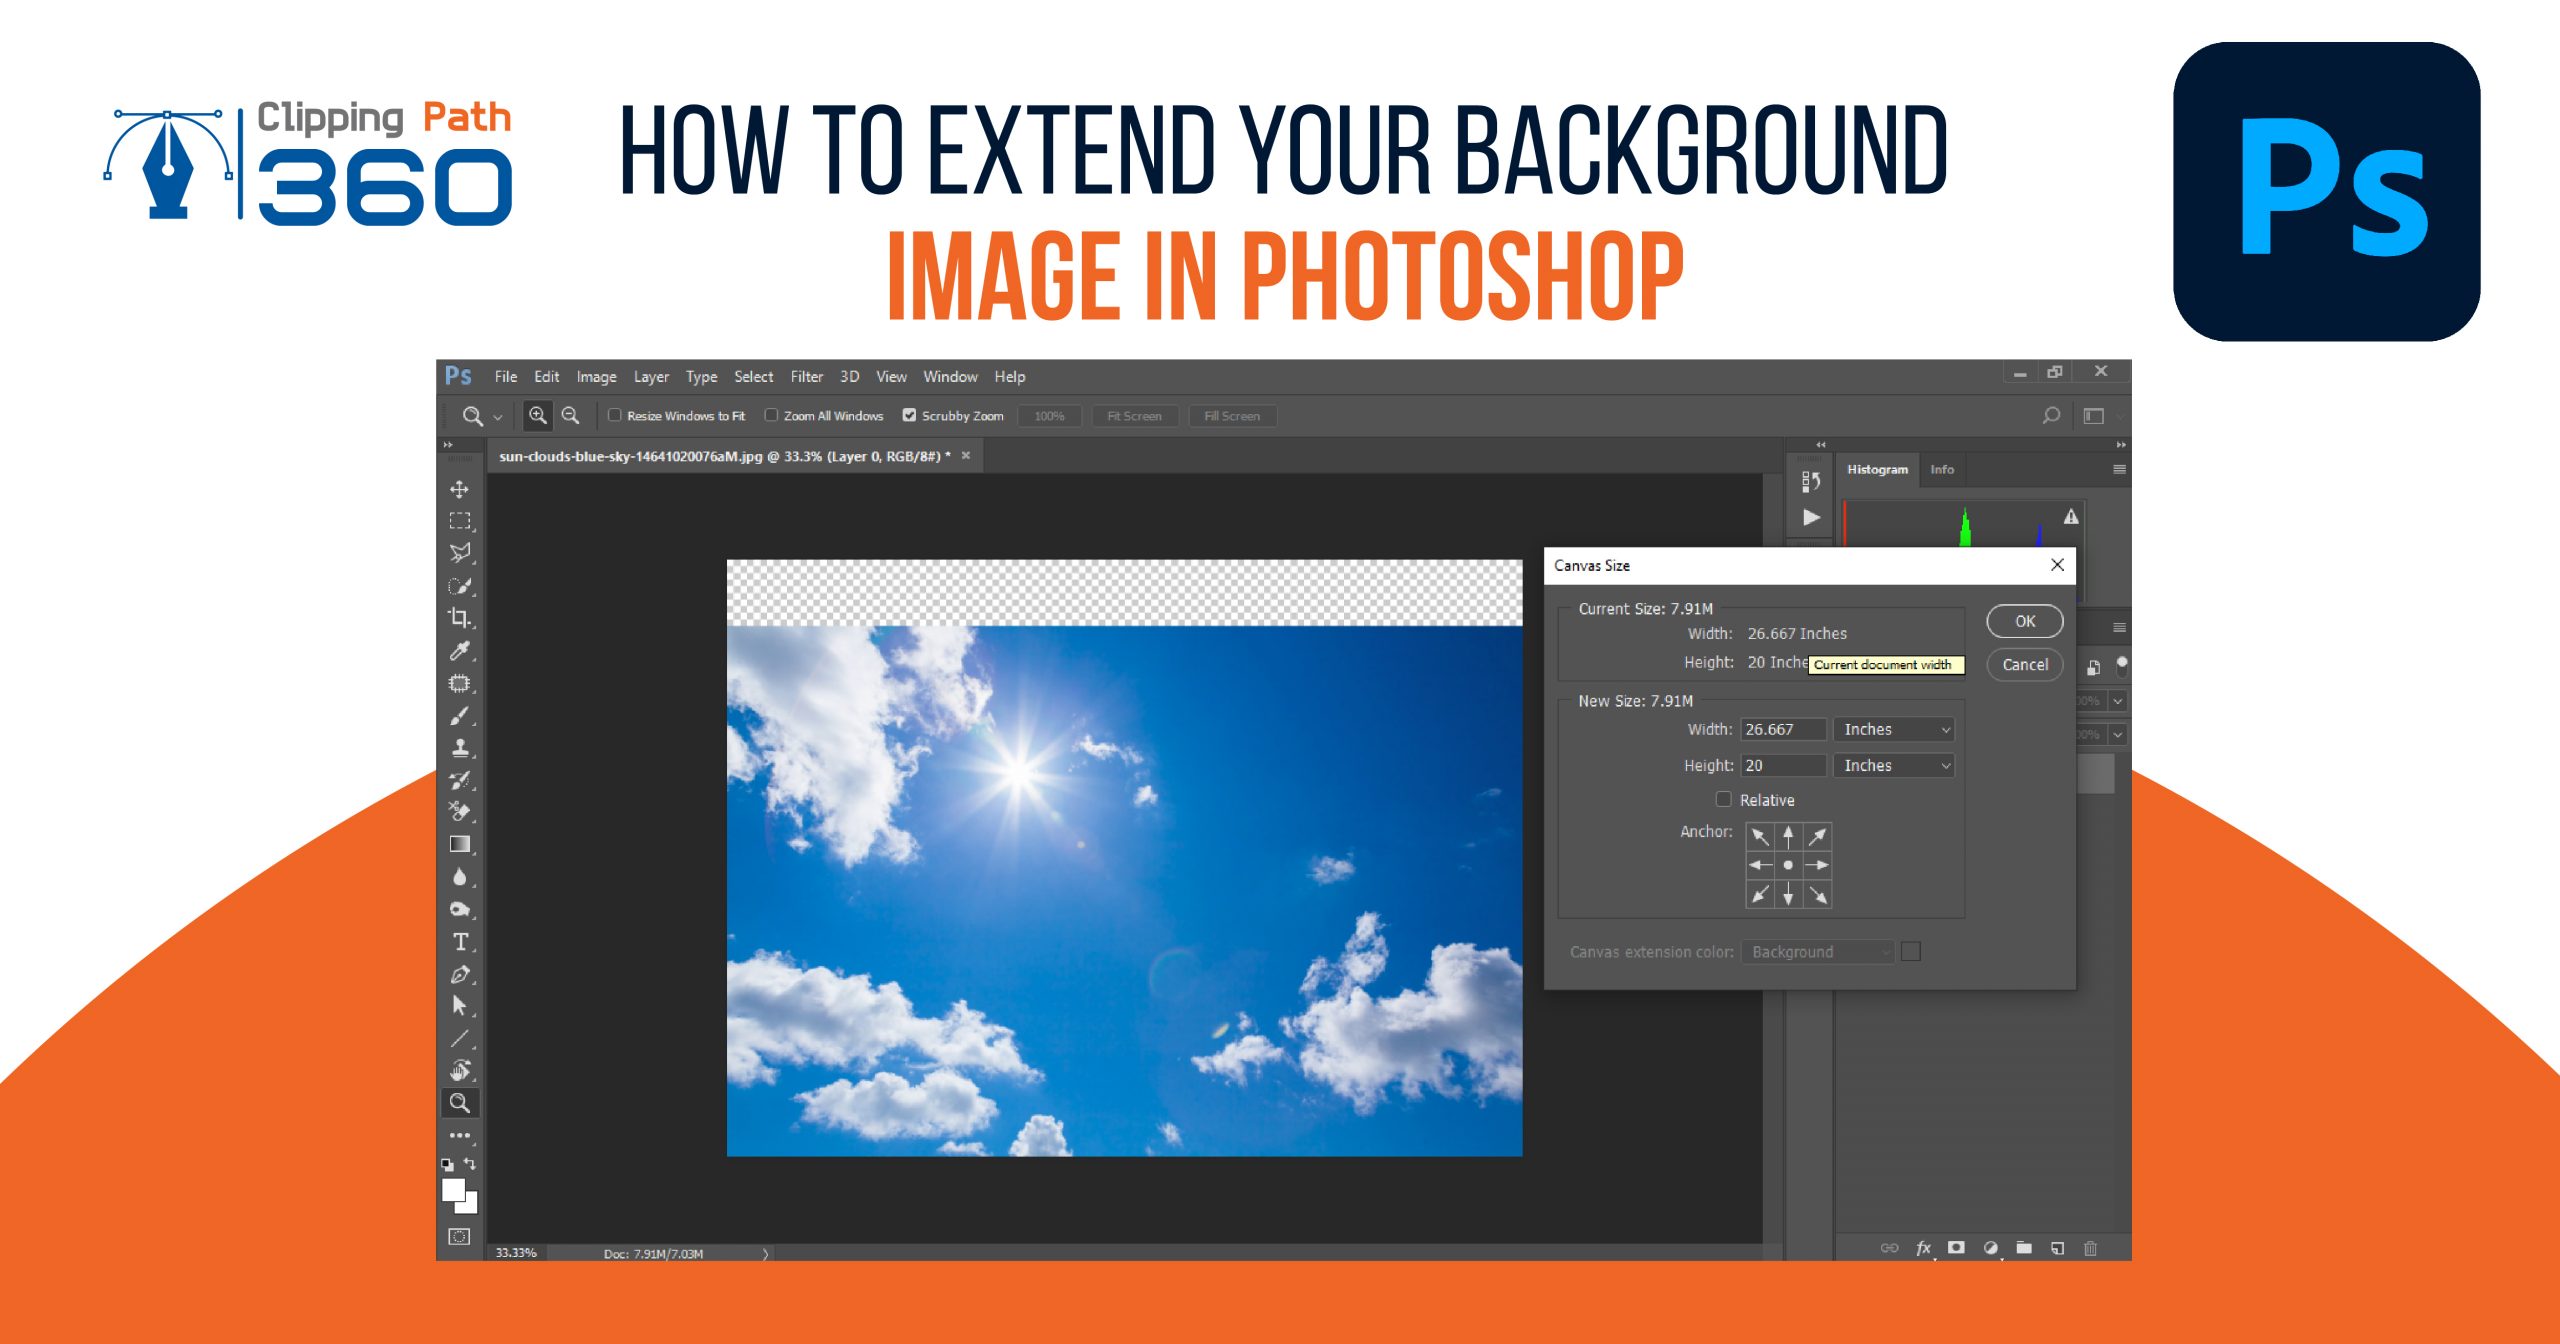The height and width of the screenshot is (1344, 2560).
Task: Select the Quick Selection tool
Action: coord(459,586)
